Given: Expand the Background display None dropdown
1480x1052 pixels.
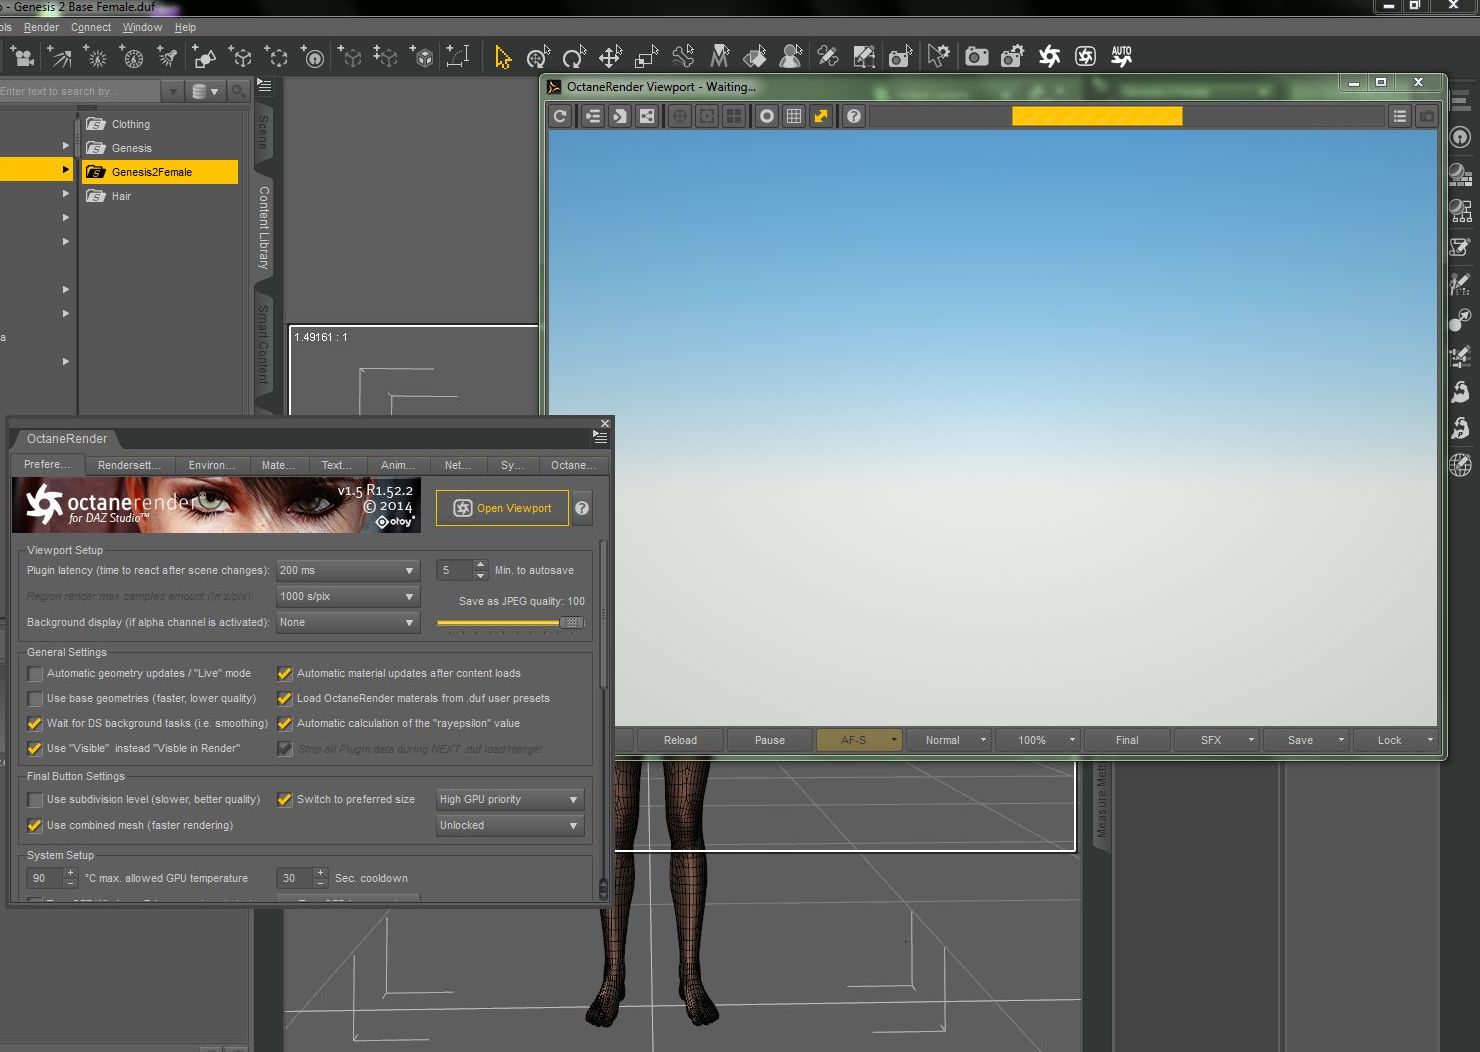Looking at the screenshot, I should (347, 623).
